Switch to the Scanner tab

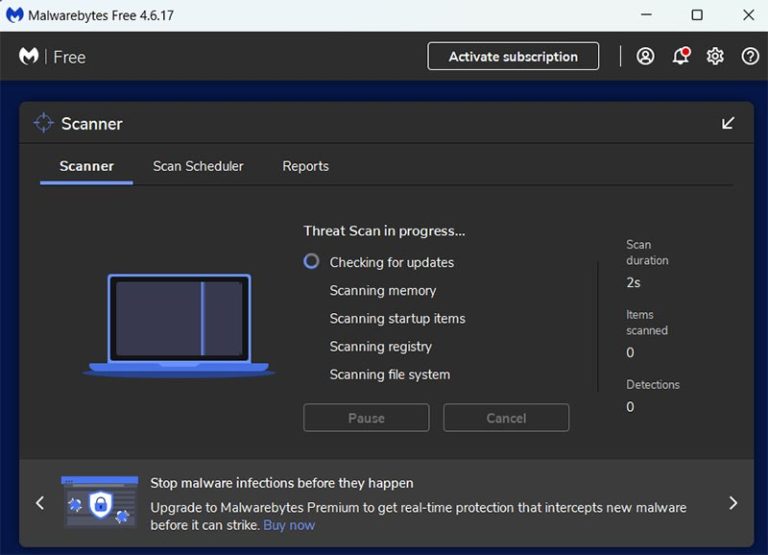point(86,166)
